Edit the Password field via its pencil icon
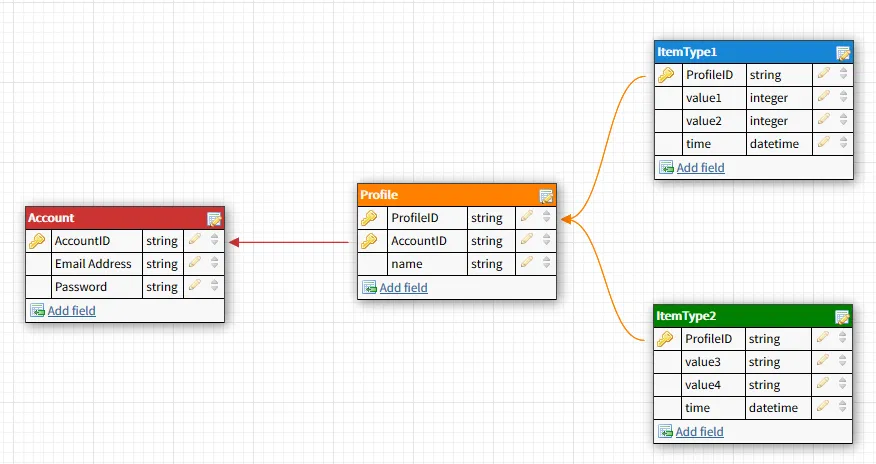The width and height of the screenshot is (876, 464). [194, 285]
